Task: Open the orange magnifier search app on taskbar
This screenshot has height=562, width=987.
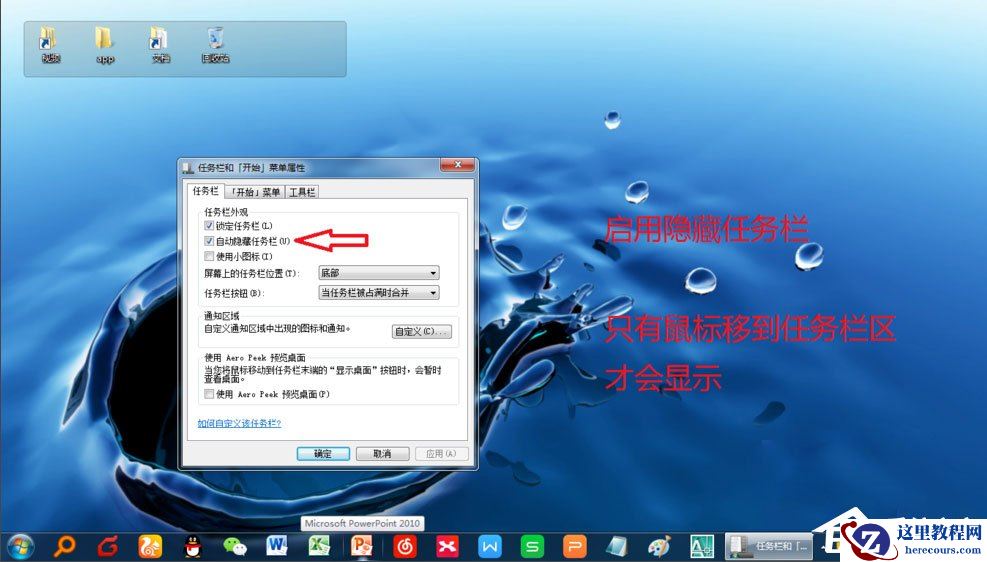Action: pyautogui.click(x=65, y=546)
